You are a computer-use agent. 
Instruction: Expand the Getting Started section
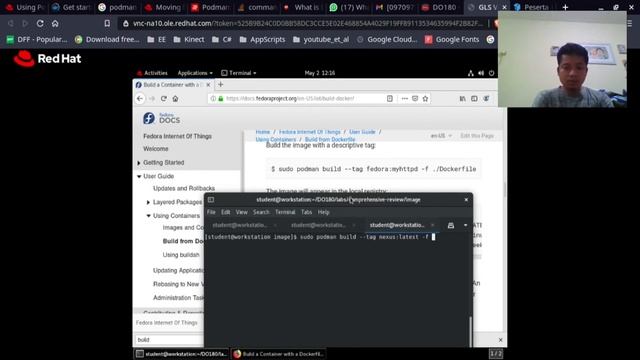[139, 163]
